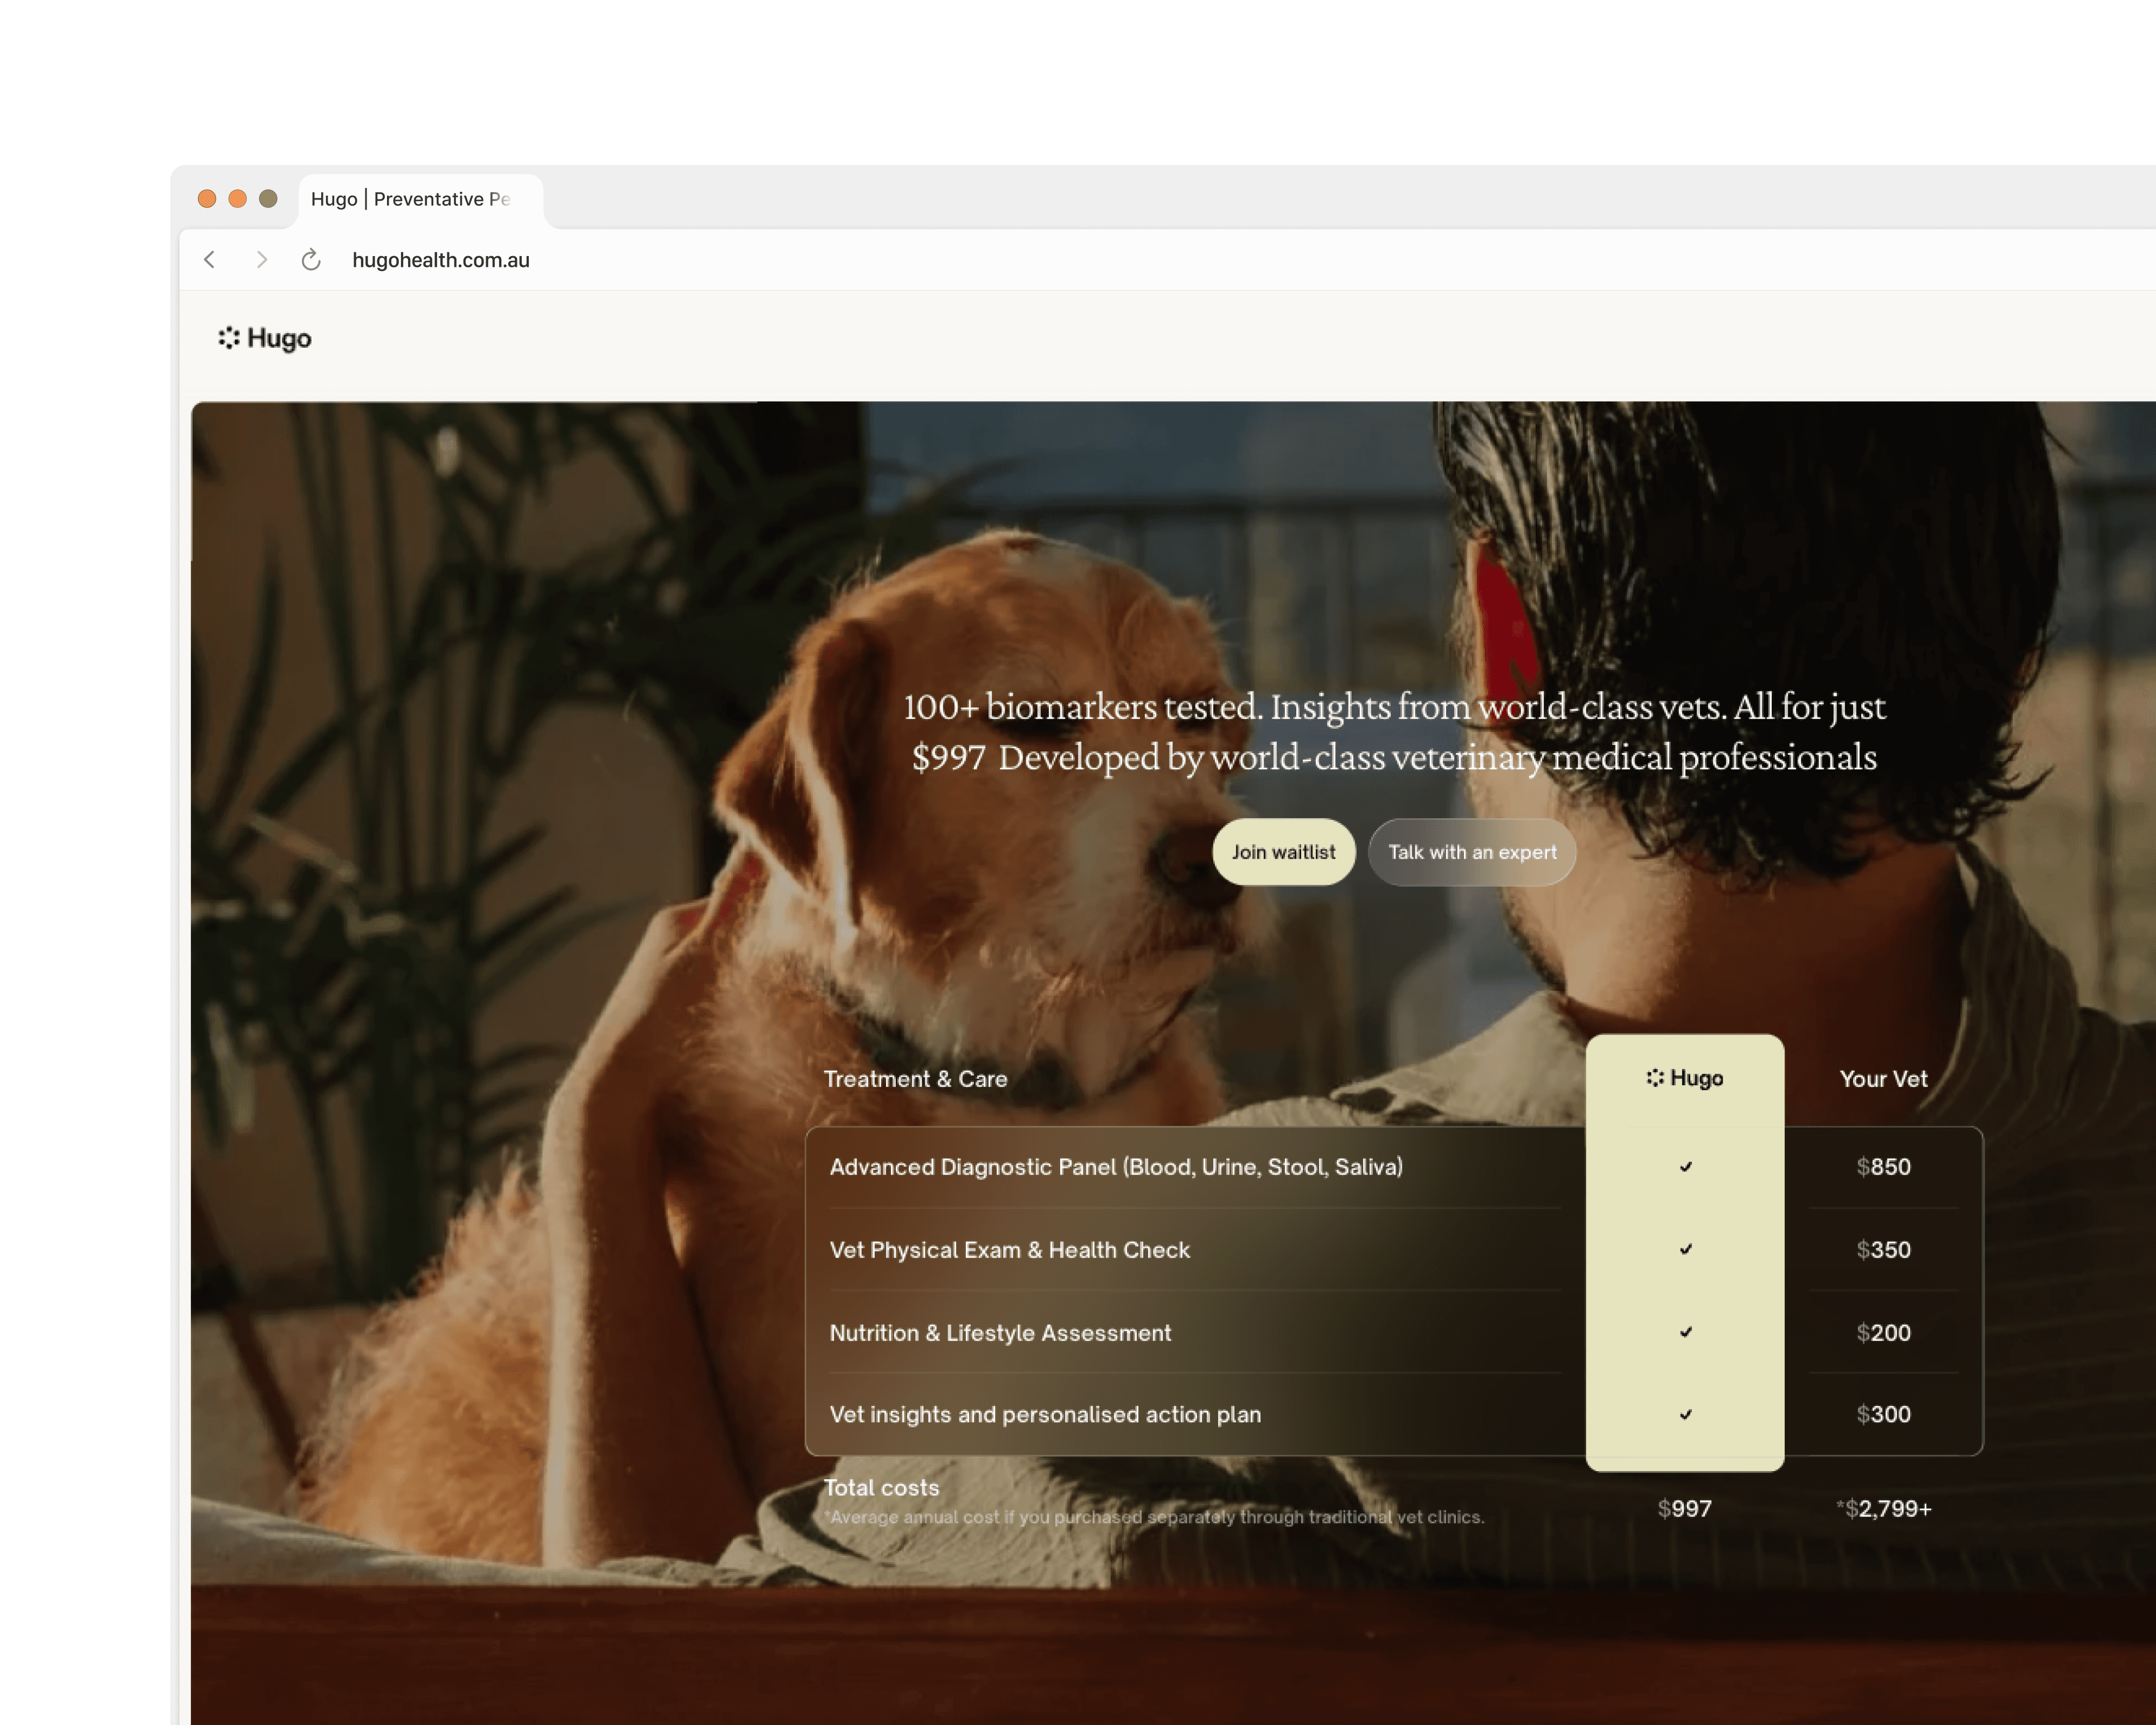Click the red window close dot
Image resolution: width=2156 pixels, height=1725 pixels.
coord(207,199)
